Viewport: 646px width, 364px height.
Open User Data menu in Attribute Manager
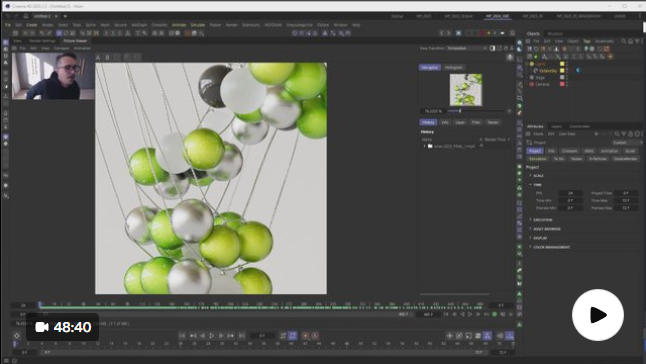[x=567, y=134]
